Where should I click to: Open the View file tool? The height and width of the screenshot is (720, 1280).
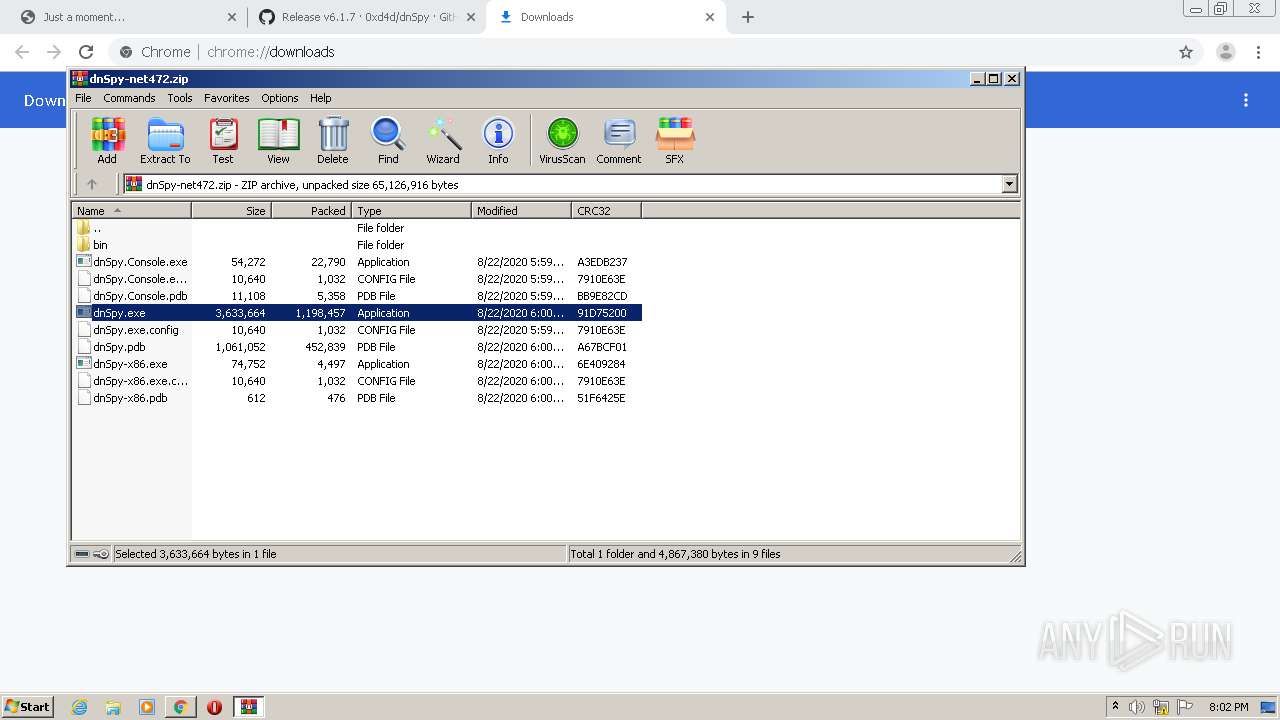coord(278,140)
